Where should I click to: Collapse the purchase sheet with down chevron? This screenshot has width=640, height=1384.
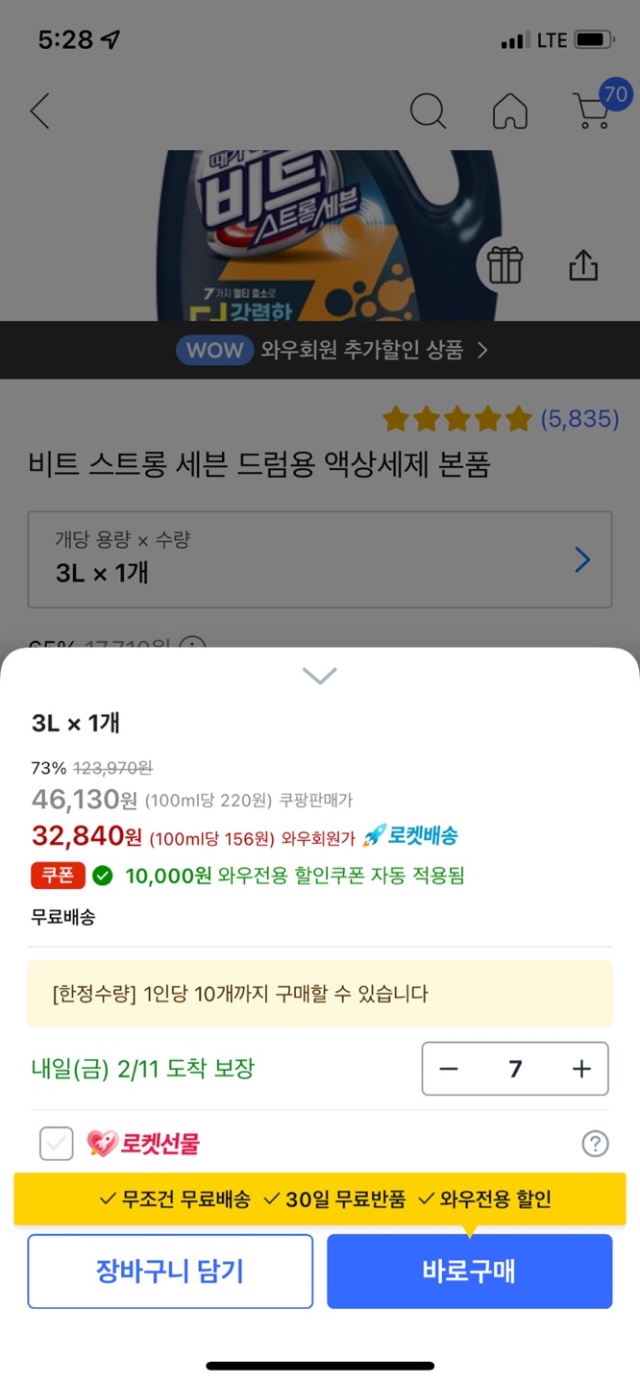[319, 676]
